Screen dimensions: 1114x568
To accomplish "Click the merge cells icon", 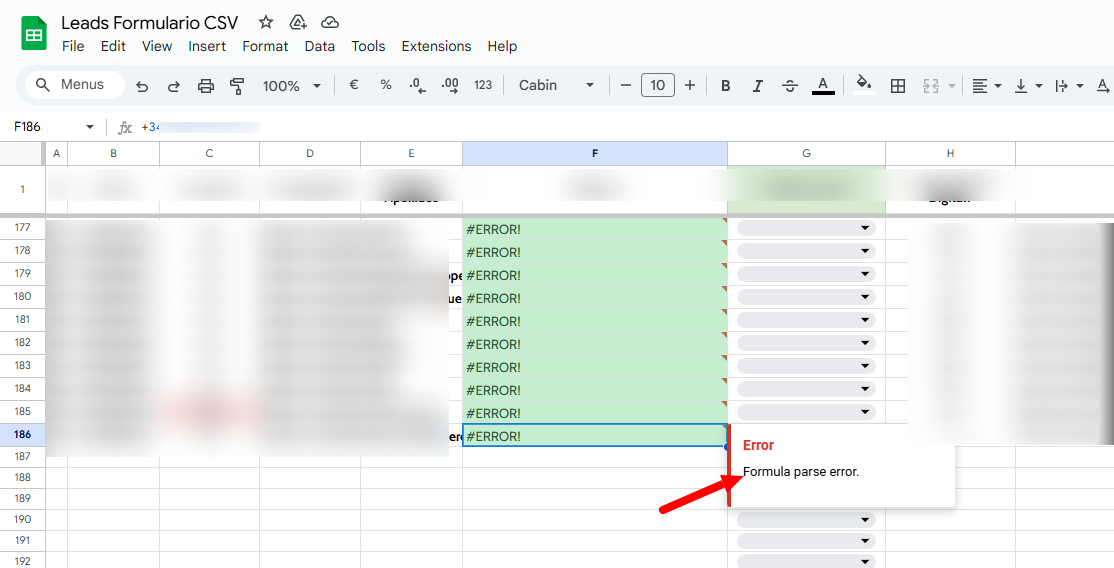I will (x=931, y=86).
